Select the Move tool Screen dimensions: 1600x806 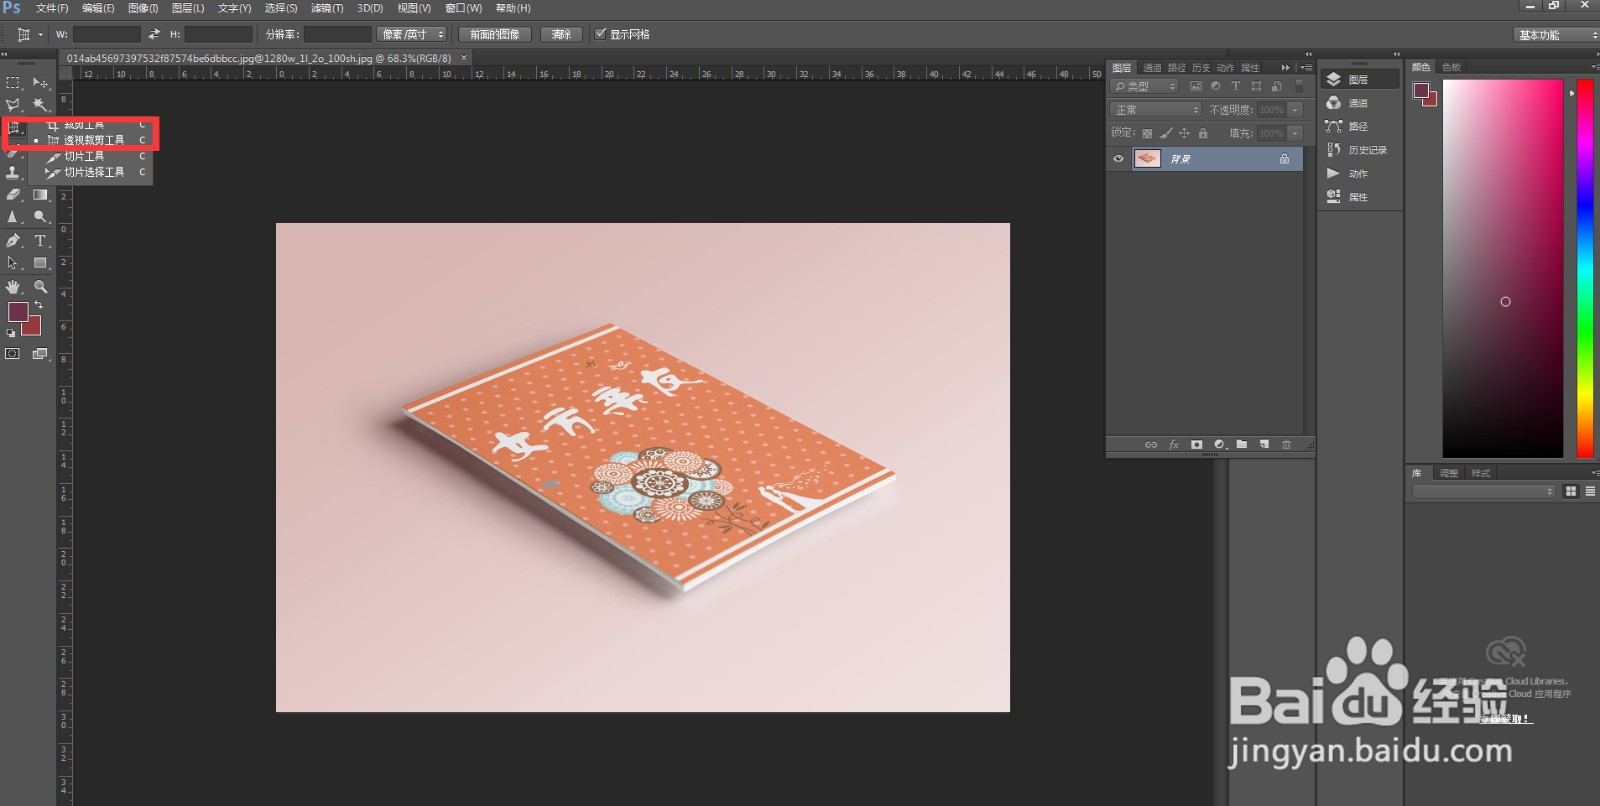(x=40, y=83)
